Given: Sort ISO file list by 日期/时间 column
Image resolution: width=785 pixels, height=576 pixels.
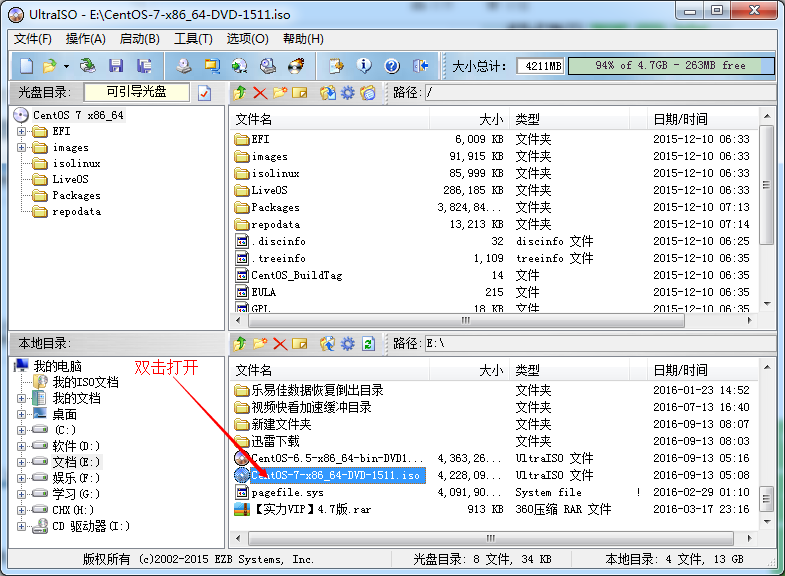Looking at the screenshot, I should tap(704, 120).
